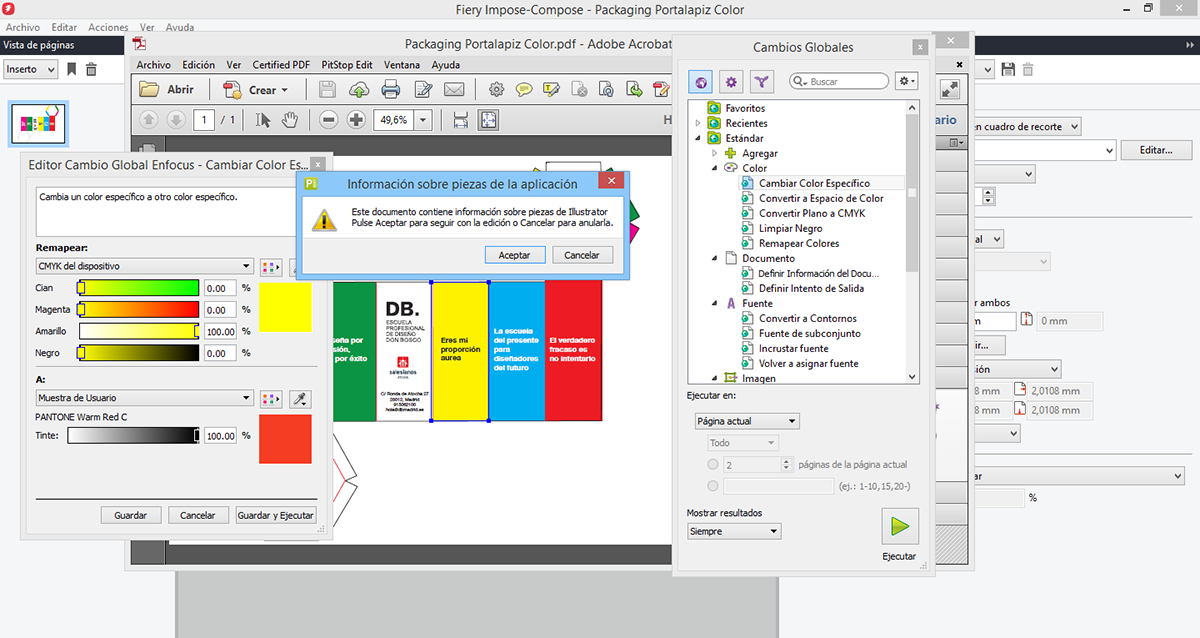
Task: Pick color with eyedropper in 'A' section
Action: (298, 399)
